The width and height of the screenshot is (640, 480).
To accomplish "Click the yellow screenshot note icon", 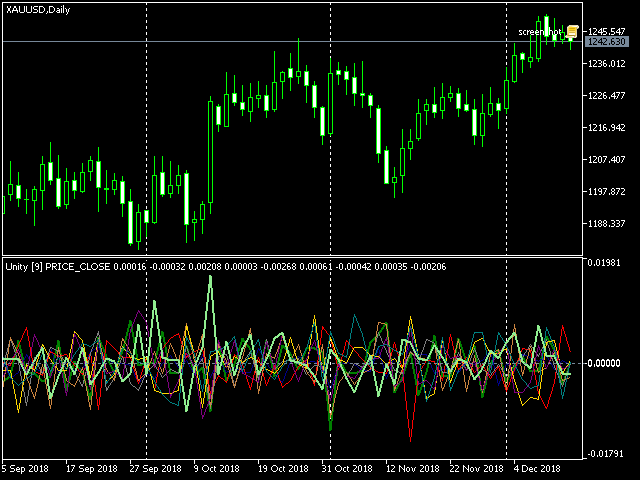I will 572,31.
